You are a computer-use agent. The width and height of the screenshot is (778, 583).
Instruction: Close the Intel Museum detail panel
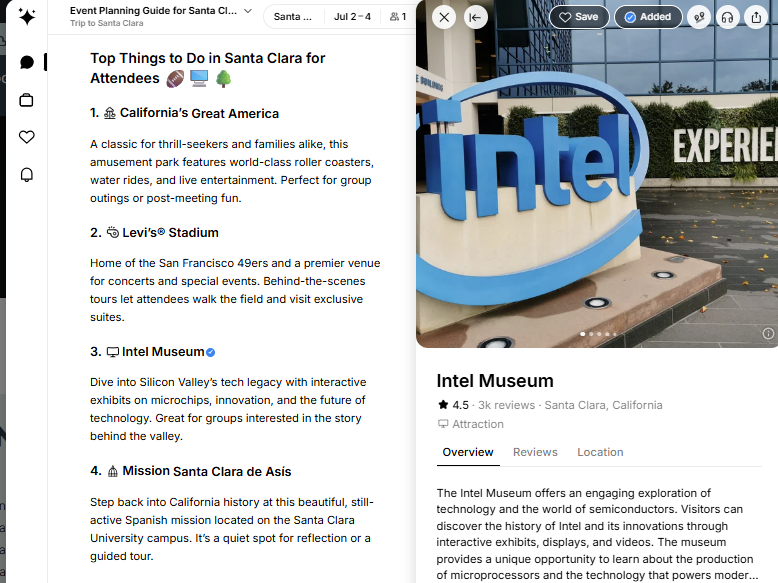[444, 17]
